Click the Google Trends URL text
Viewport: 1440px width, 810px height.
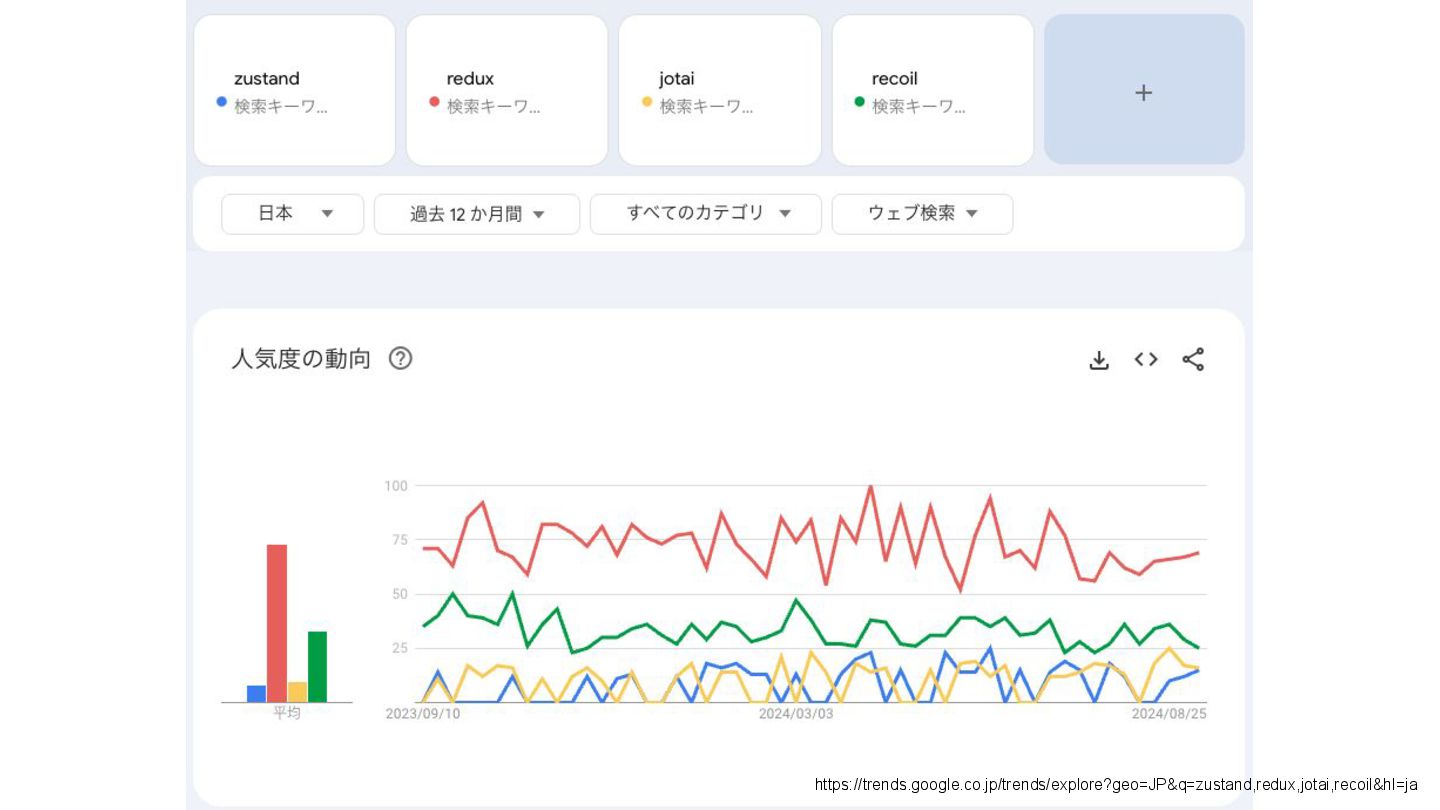pos(1116,785)
